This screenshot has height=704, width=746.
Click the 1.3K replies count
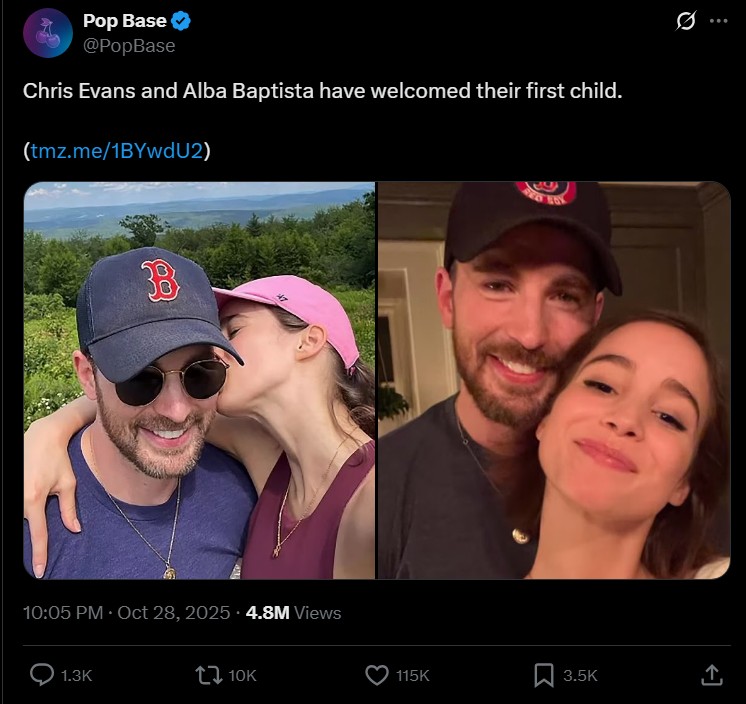77,676
